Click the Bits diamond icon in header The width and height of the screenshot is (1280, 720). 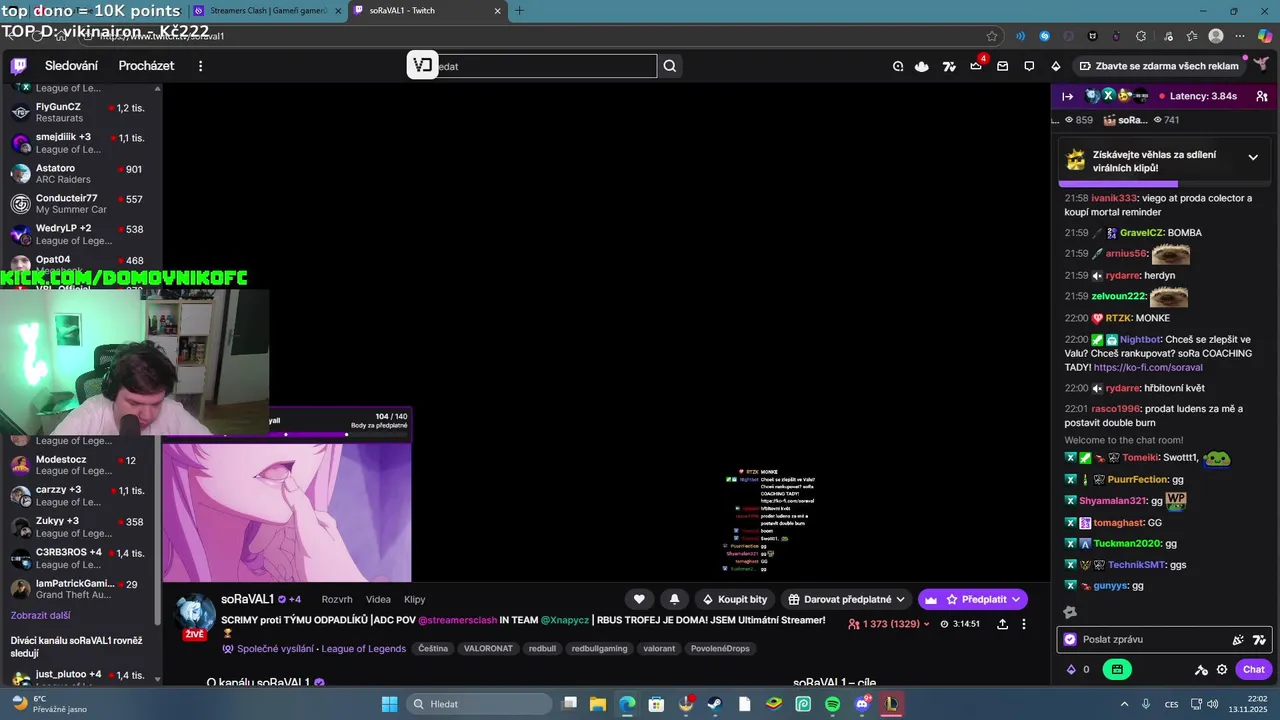1056,66
